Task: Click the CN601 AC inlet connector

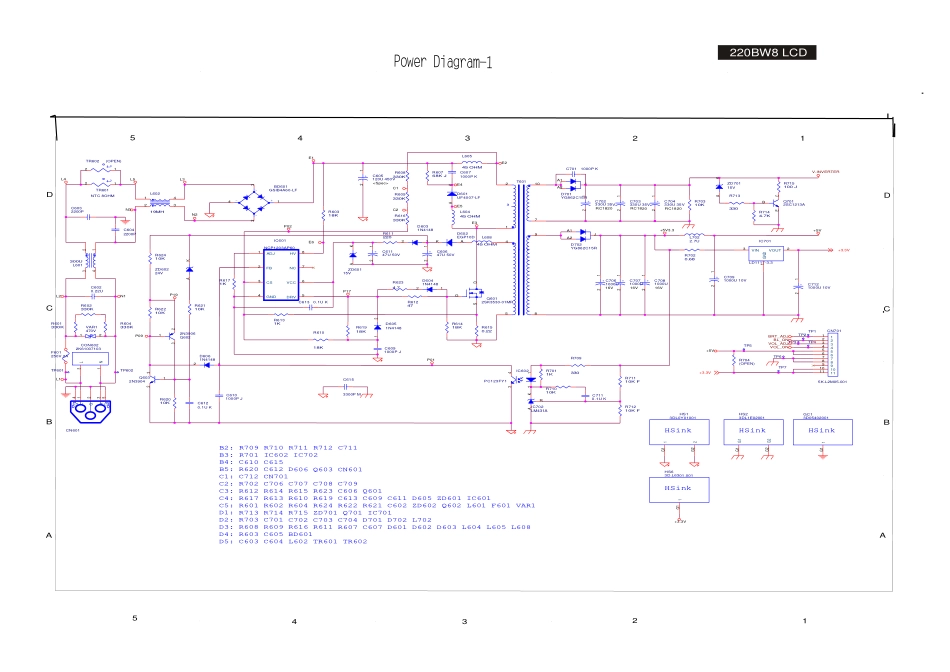Action: (x=91, y=411)
